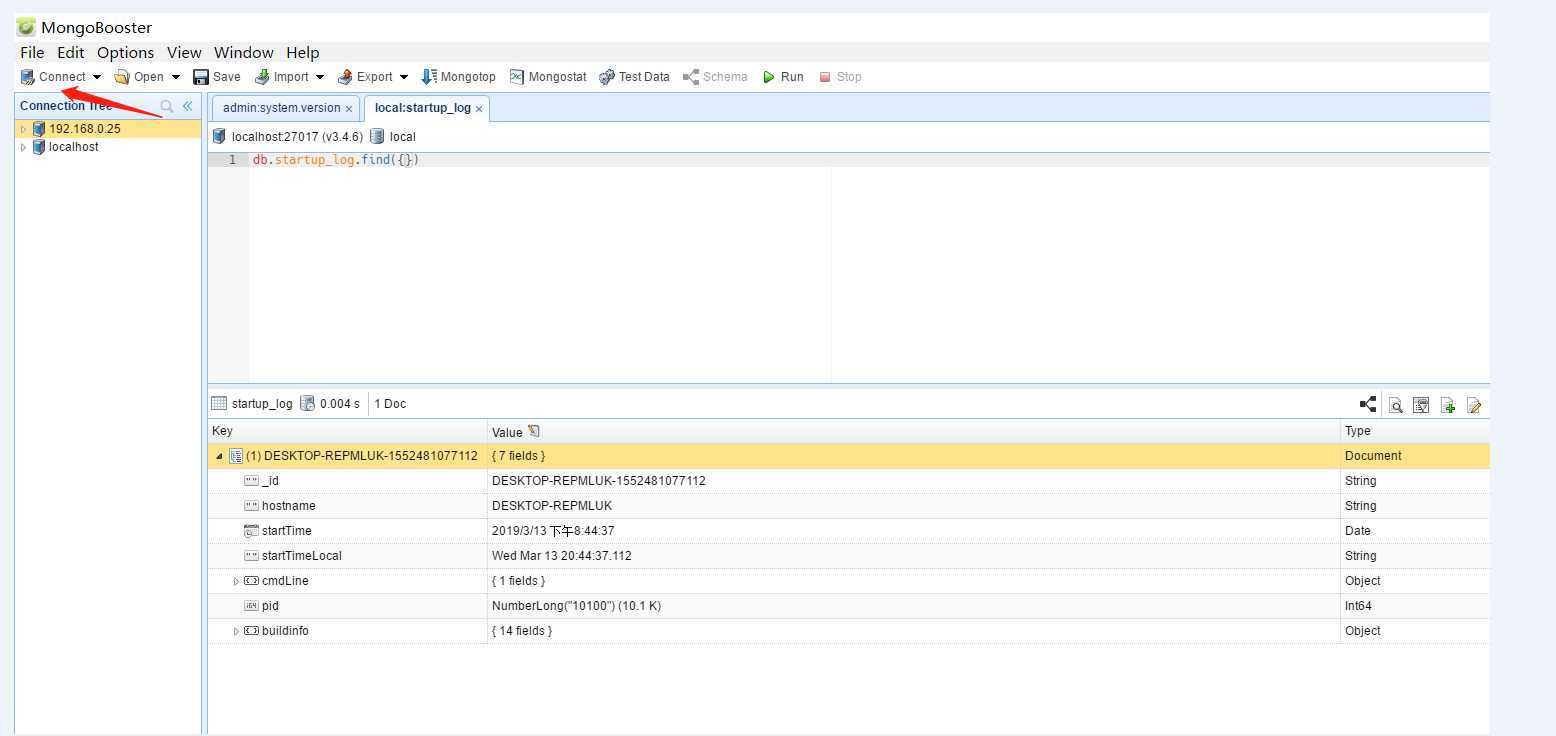Select the startTime field row
Viewport: 1556px width, 736px height.
(x=849, y=531)
